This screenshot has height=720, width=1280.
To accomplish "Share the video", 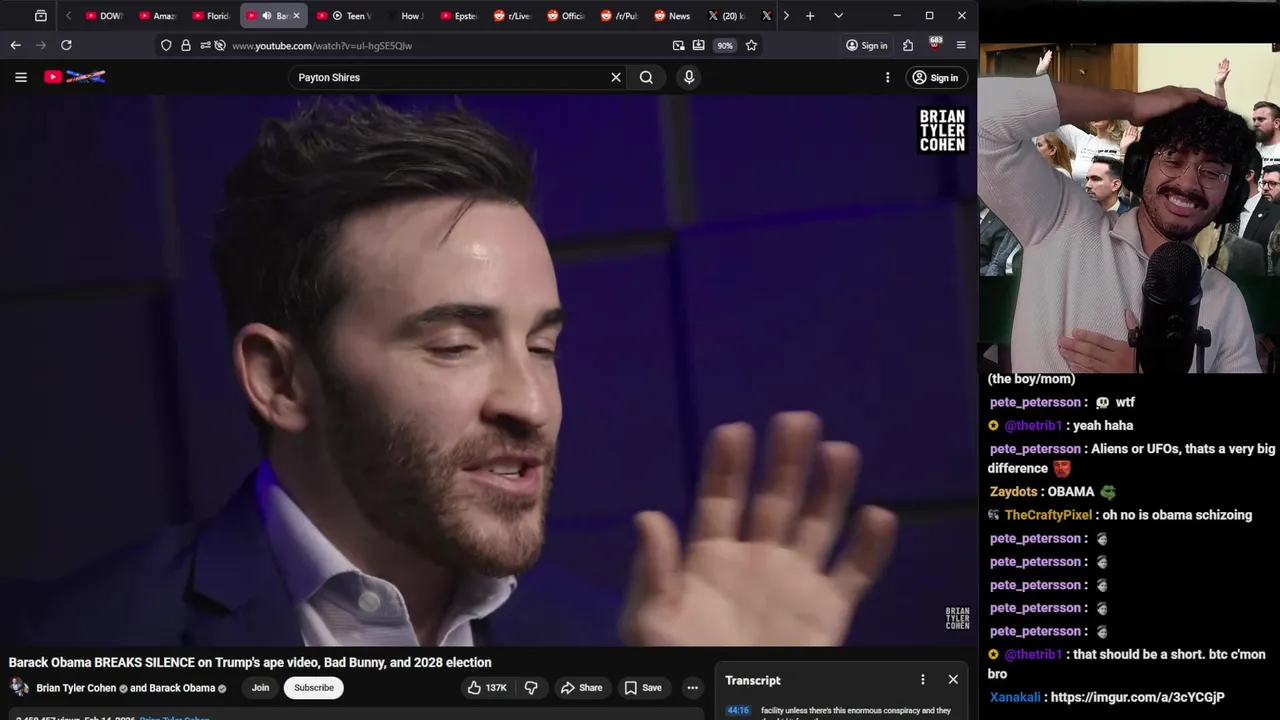I will 581,688.
